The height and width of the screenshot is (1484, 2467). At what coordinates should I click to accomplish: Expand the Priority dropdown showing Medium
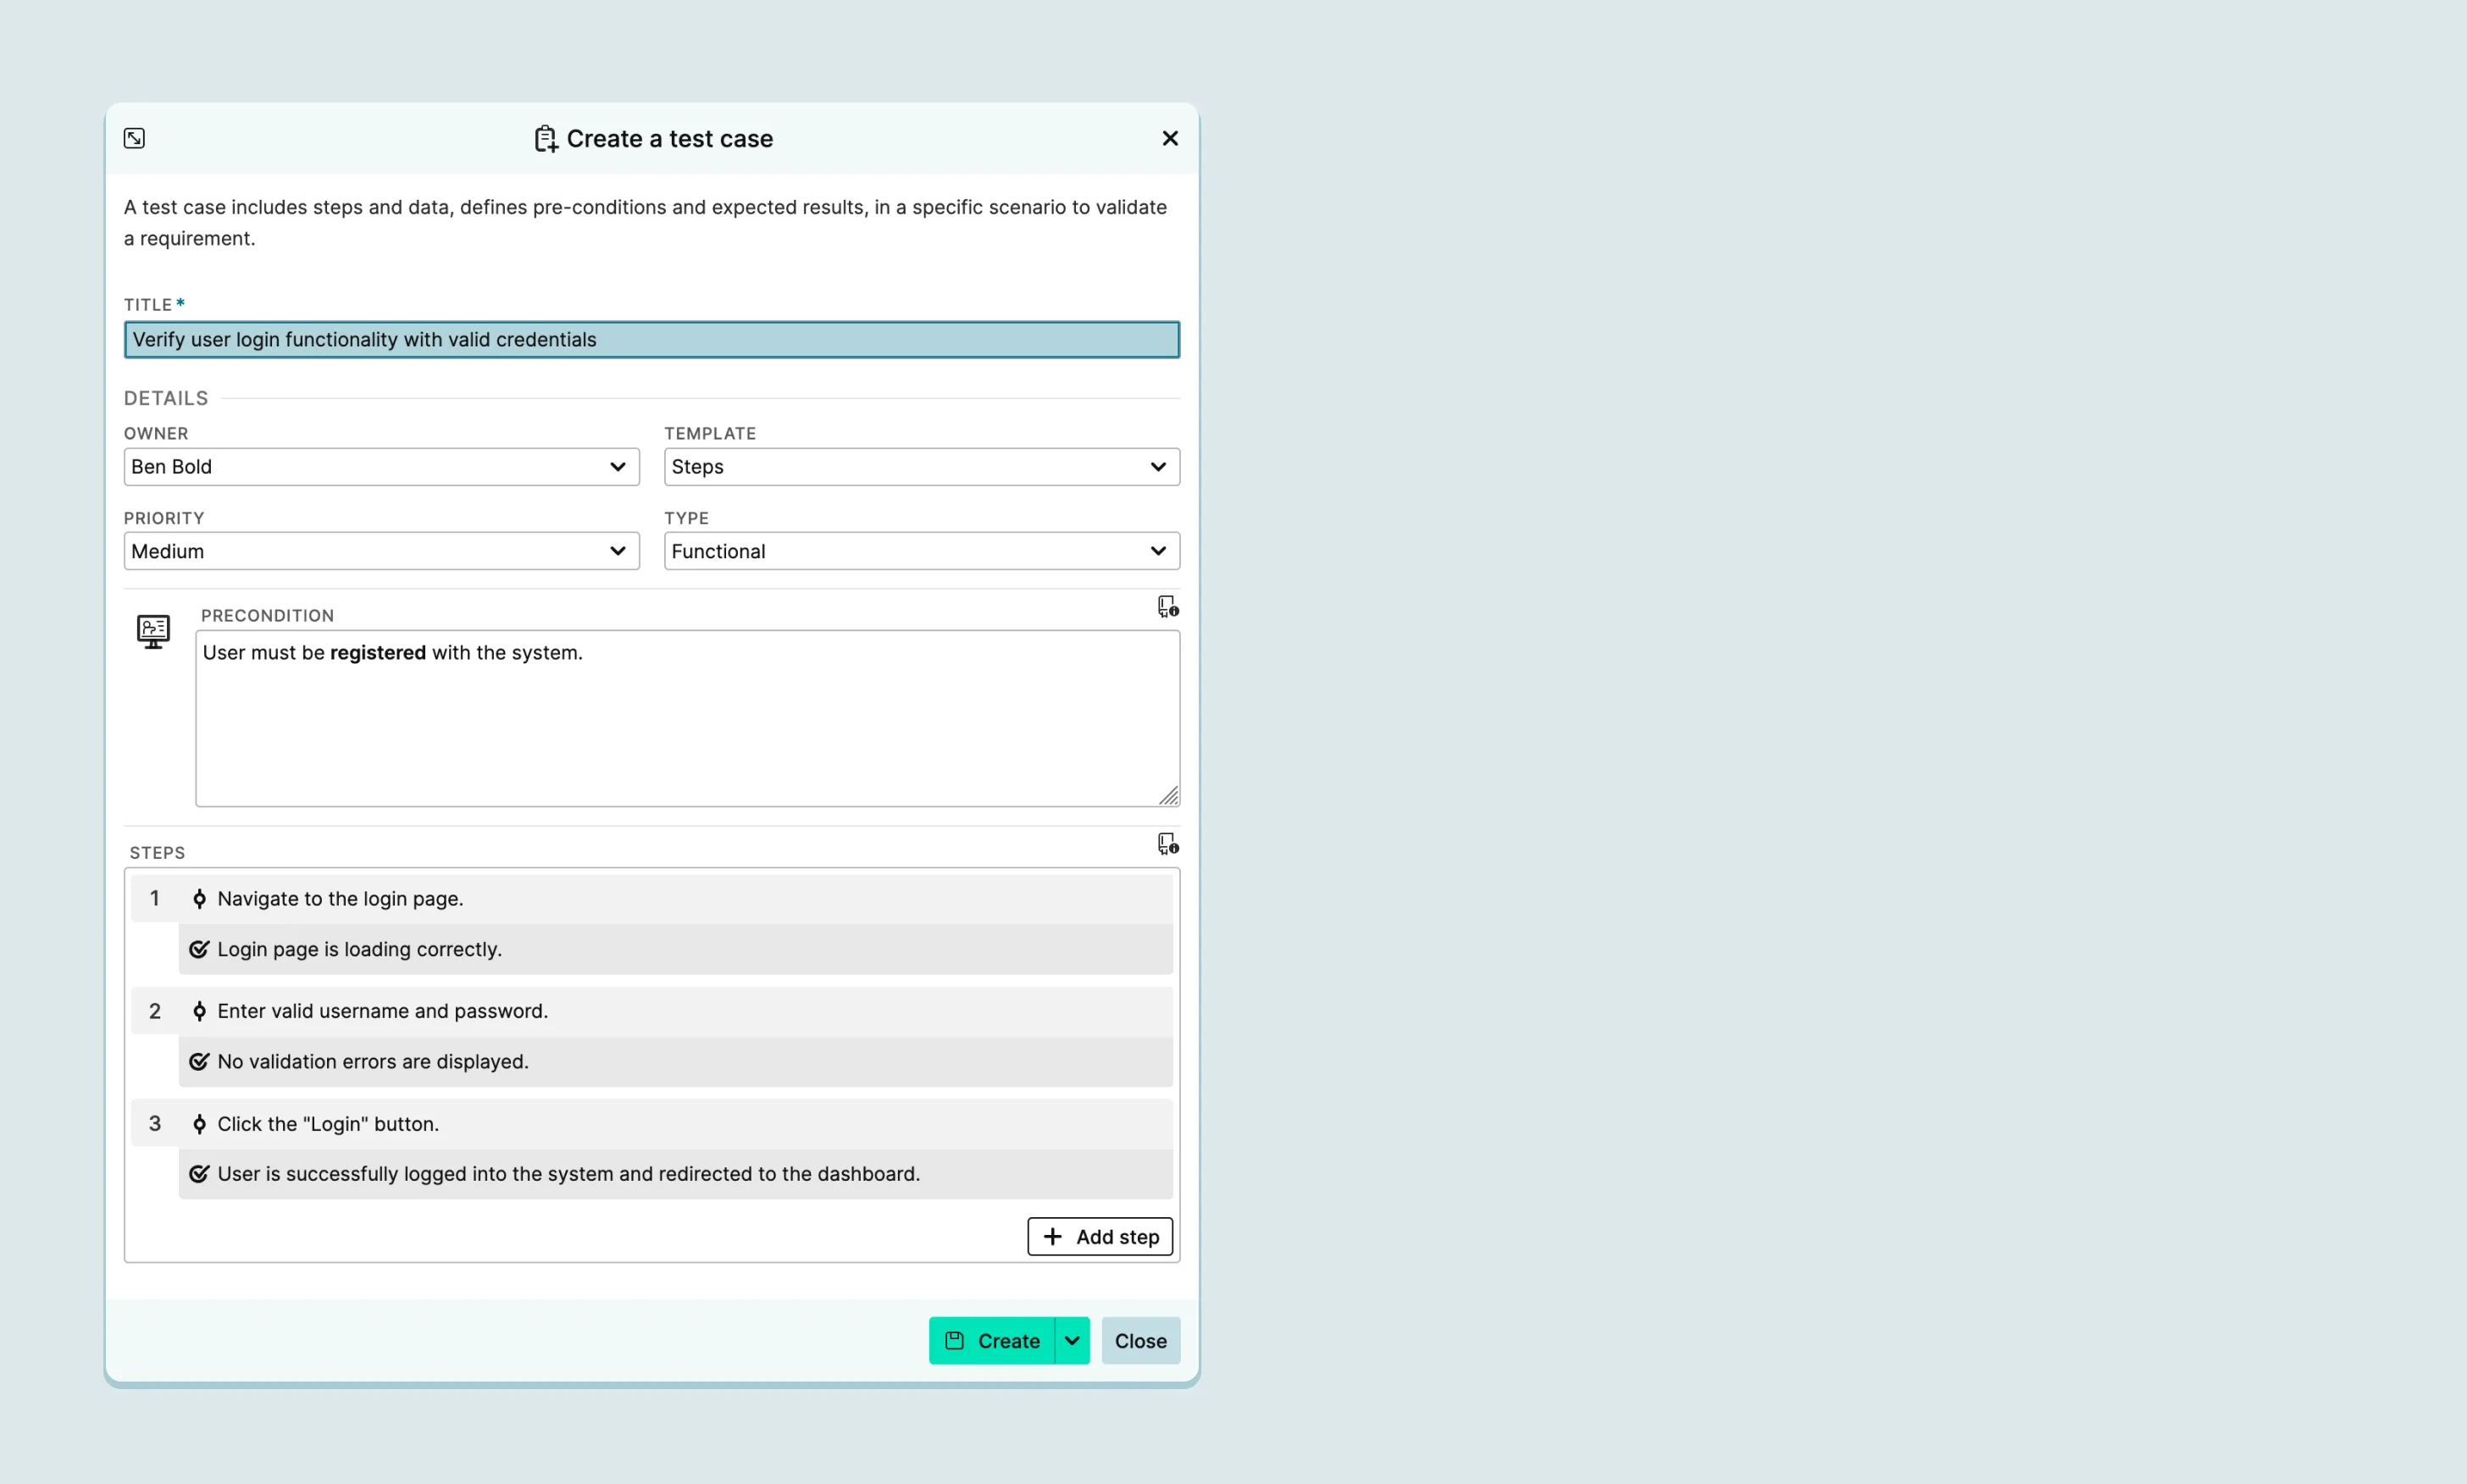pos(381,551)
